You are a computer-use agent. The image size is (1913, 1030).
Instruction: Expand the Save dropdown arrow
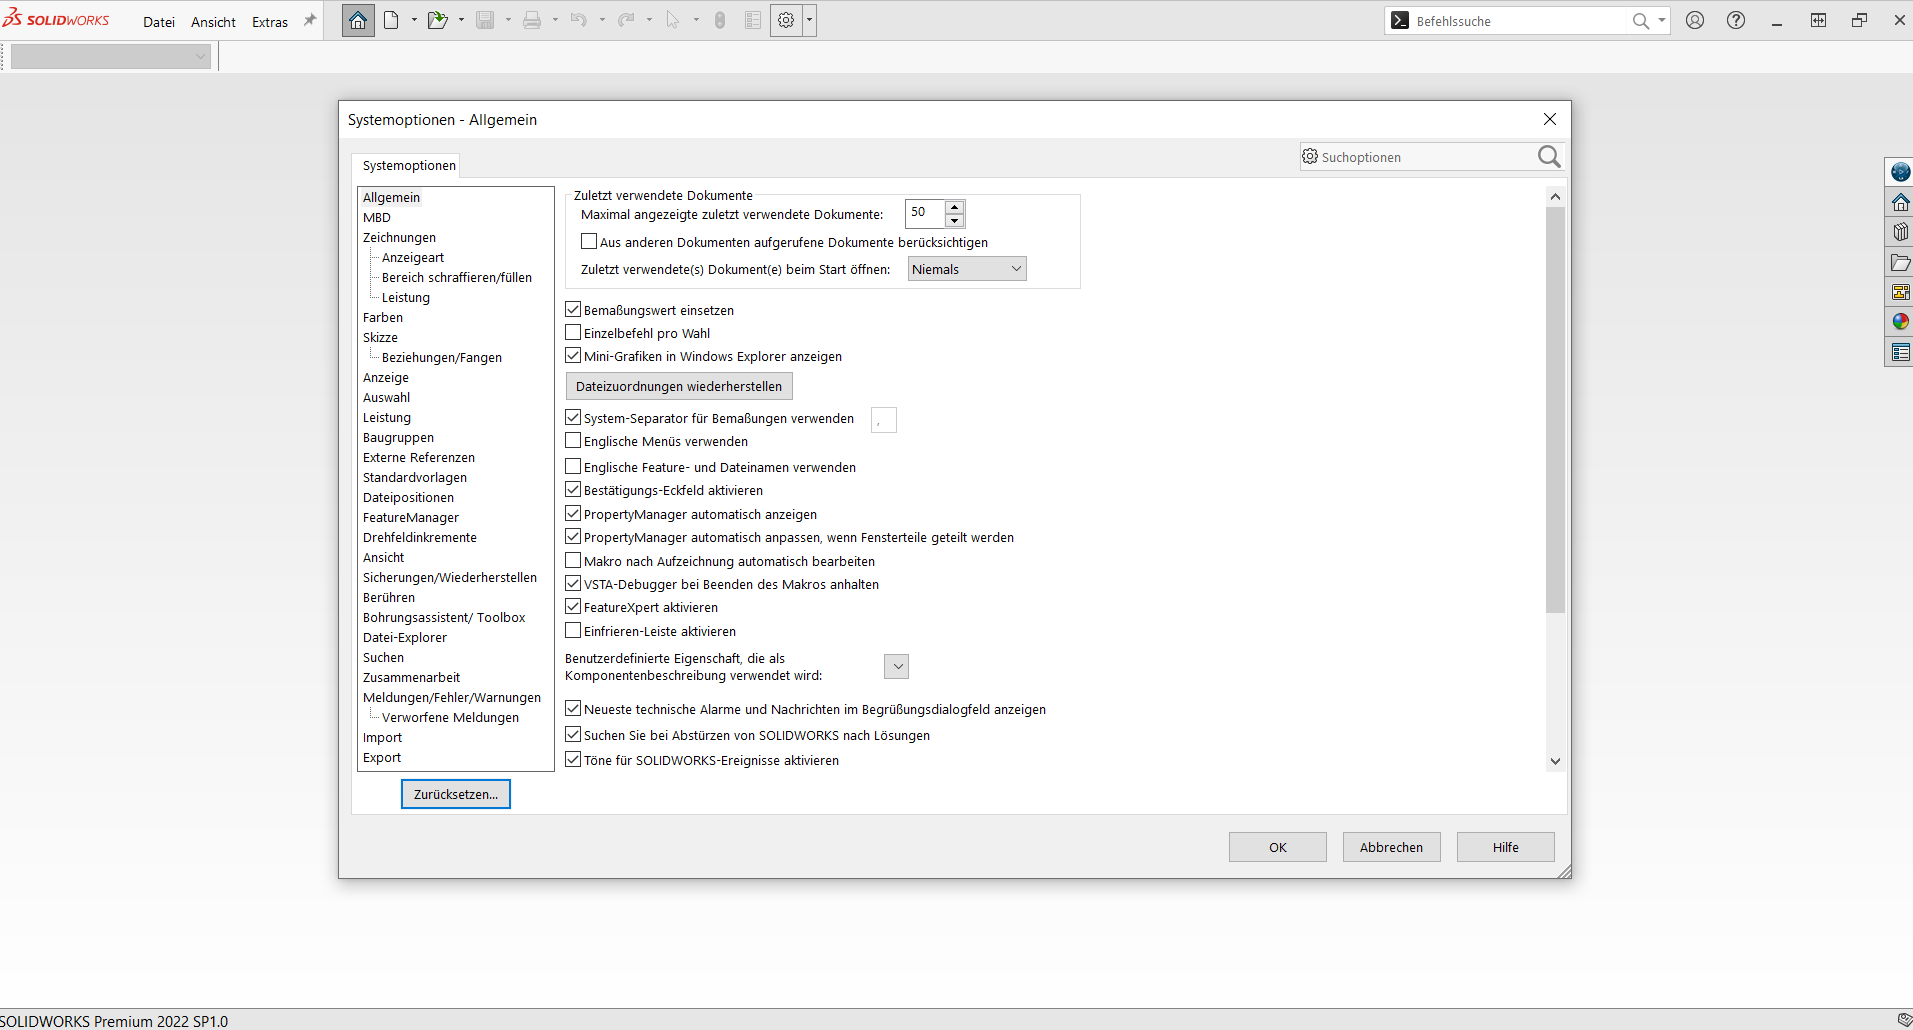(508, 20)
